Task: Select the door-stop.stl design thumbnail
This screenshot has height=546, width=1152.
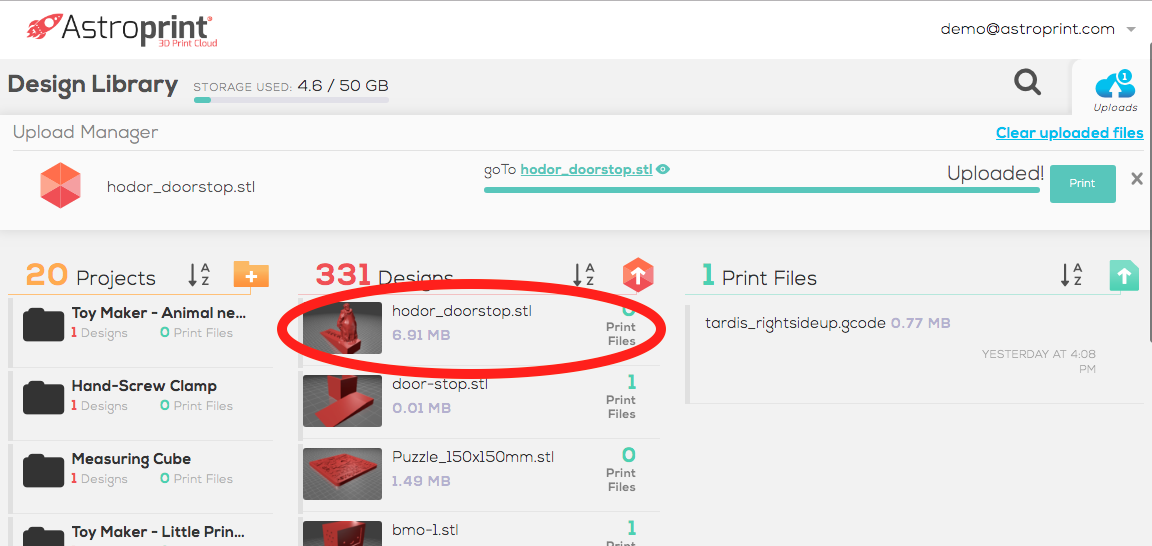Action: click(342, 401)
